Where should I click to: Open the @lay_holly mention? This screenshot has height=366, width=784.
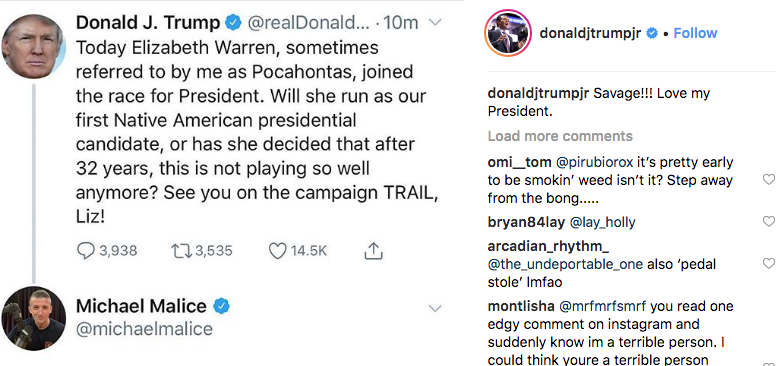(602, 222)
